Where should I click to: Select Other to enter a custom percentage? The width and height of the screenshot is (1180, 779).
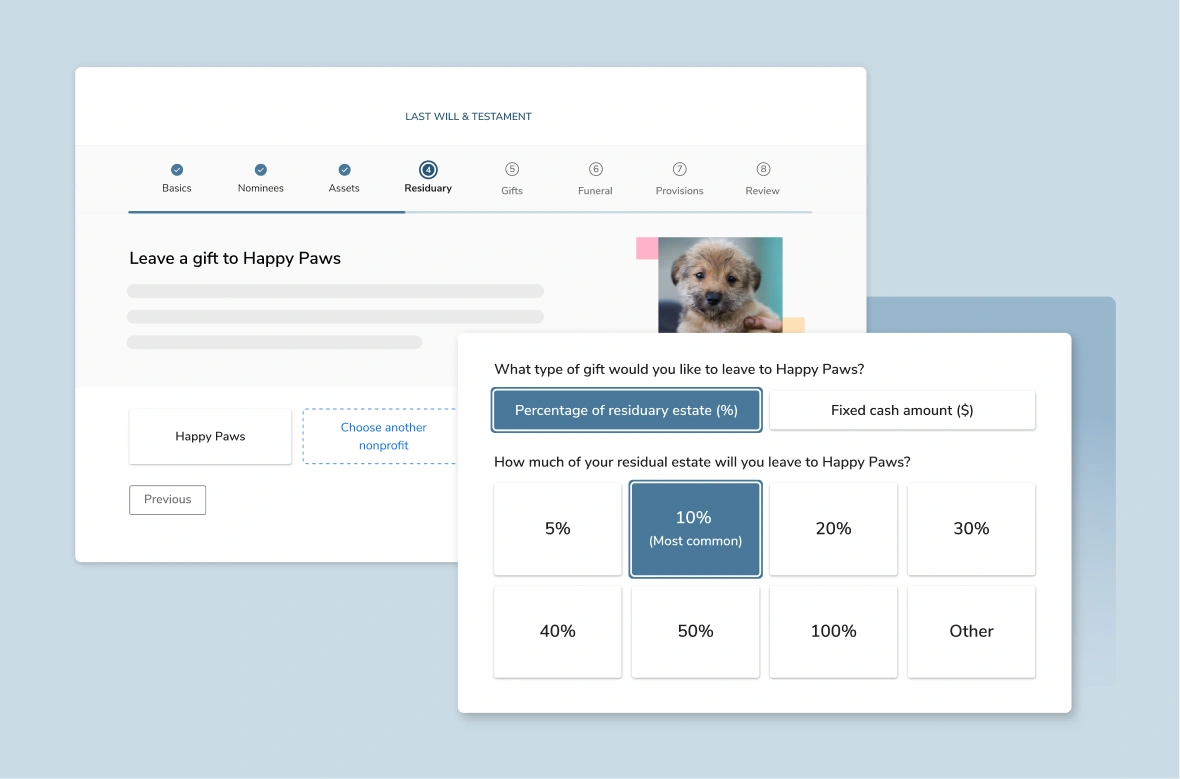[971, 631]
